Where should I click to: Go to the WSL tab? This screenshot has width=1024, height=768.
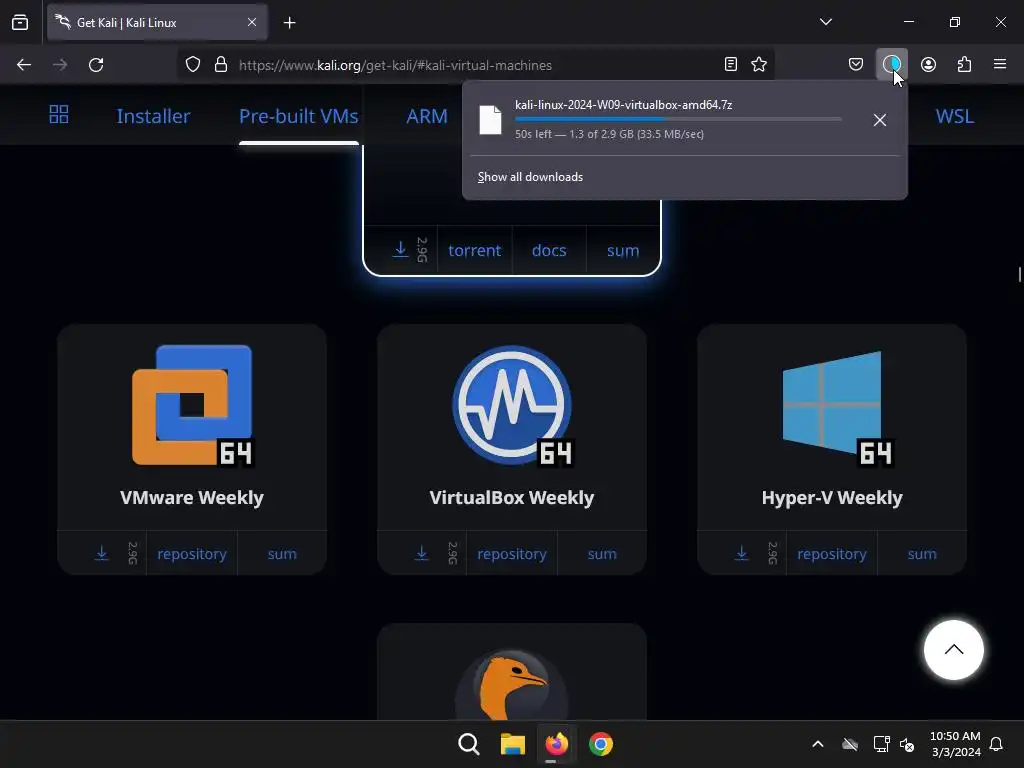pyautogui.click(x=954, y=116)
